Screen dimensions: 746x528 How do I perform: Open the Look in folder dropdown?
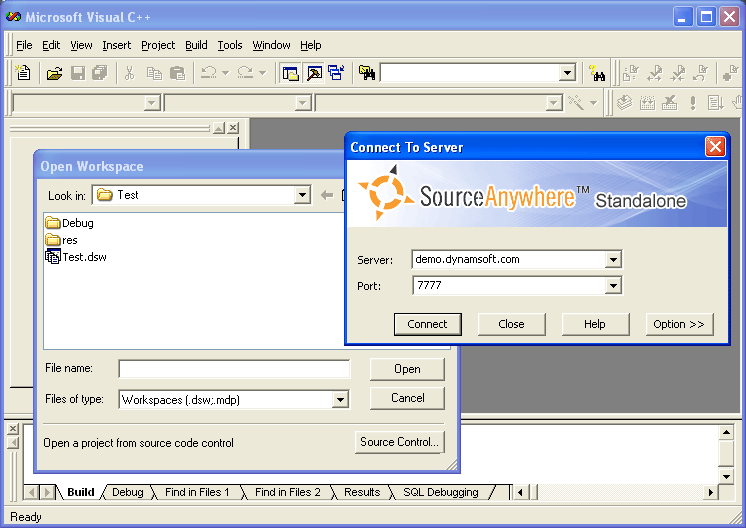click(302, 195)
